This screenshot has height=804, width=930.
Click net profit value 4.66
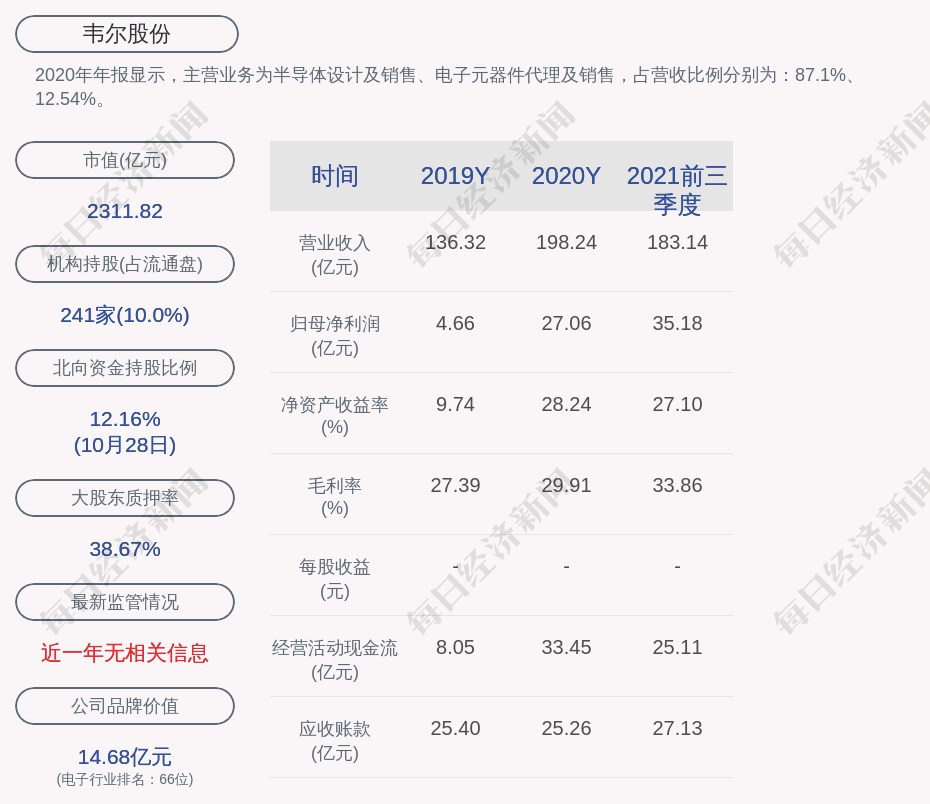pyautogui.click(x=456, y=324)
